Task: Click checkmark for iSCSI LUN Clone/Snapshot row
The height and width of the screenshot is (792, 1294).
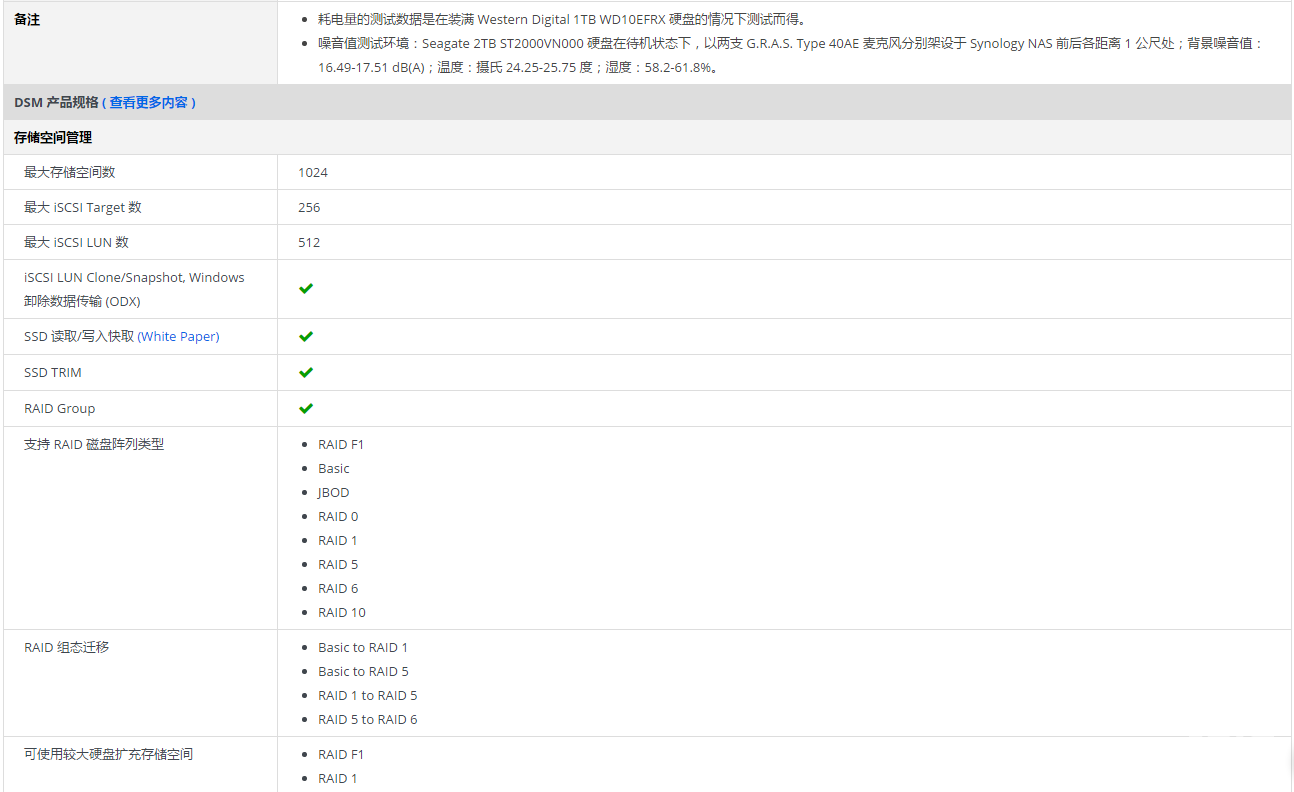Action: (306, 288)
